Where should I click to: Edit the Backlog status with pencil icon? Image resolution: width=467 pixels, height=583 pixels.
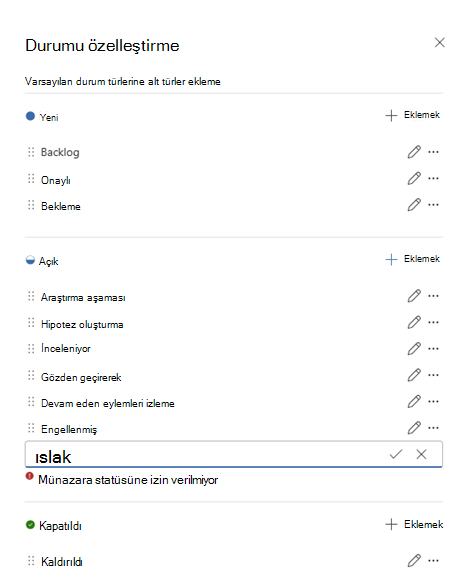tap(414, 152)
